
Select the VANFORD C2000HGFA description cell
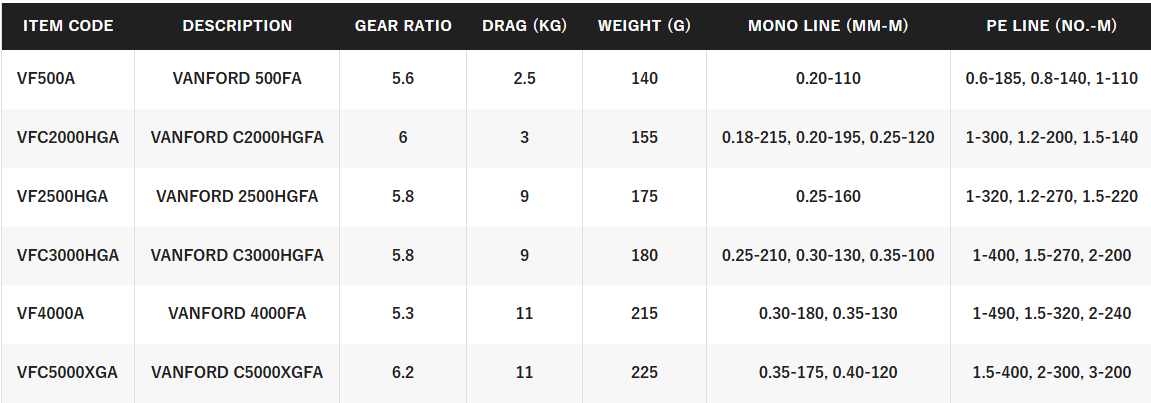(x=237, y=137)
